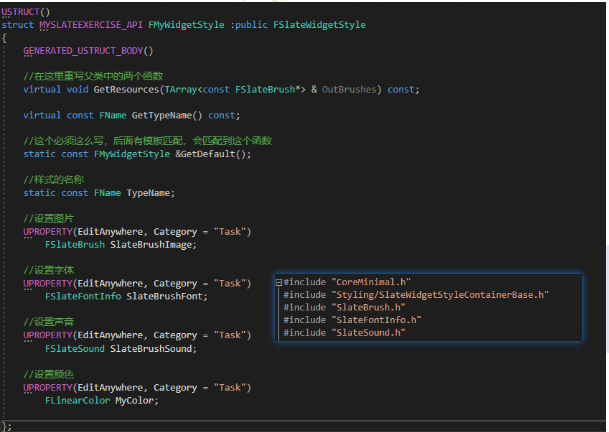
Task: Click the comment 设置字体
Action: (49, 270)
